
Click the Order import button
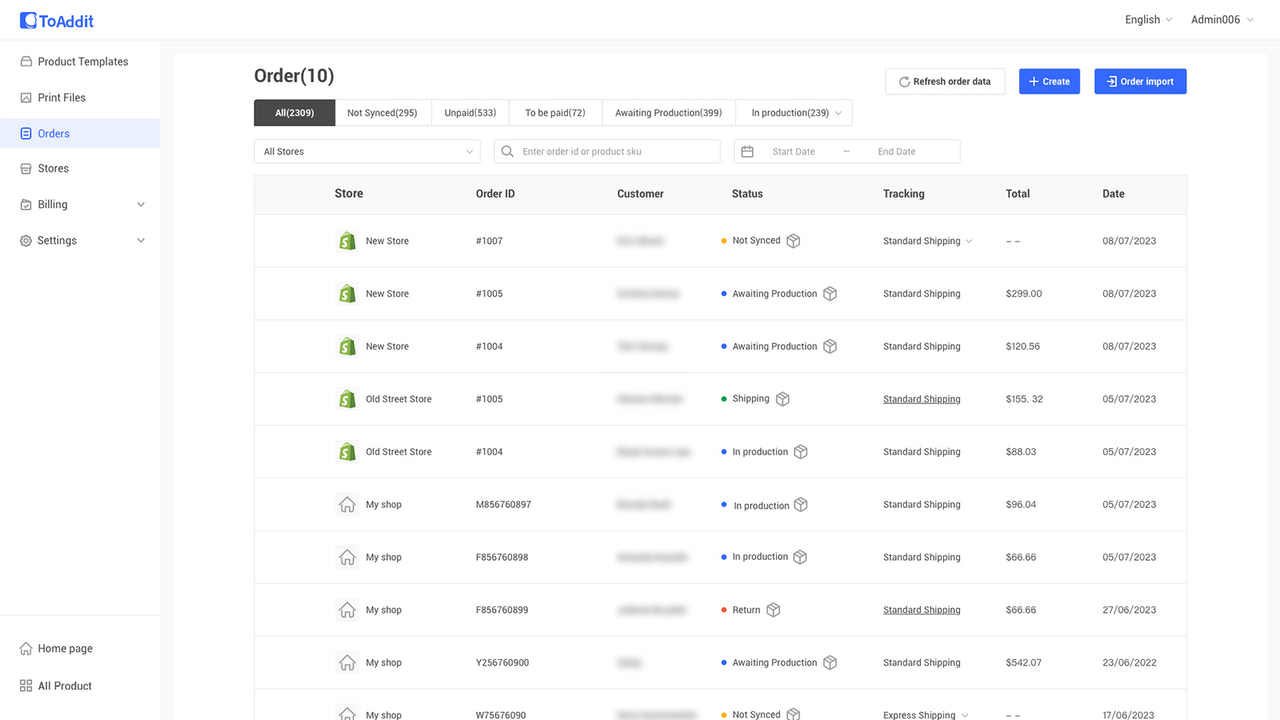click(x=1140, y=82)
